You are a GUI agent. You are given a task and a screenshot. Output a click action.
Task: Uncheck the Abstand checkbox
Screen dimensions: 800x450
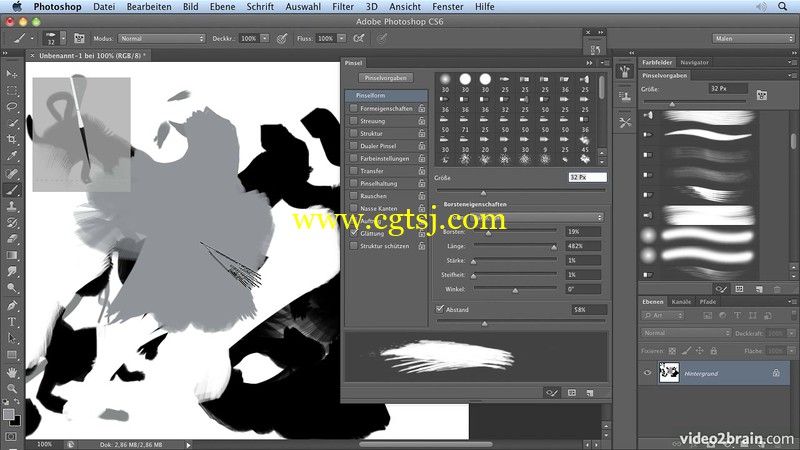pos(440,309)
